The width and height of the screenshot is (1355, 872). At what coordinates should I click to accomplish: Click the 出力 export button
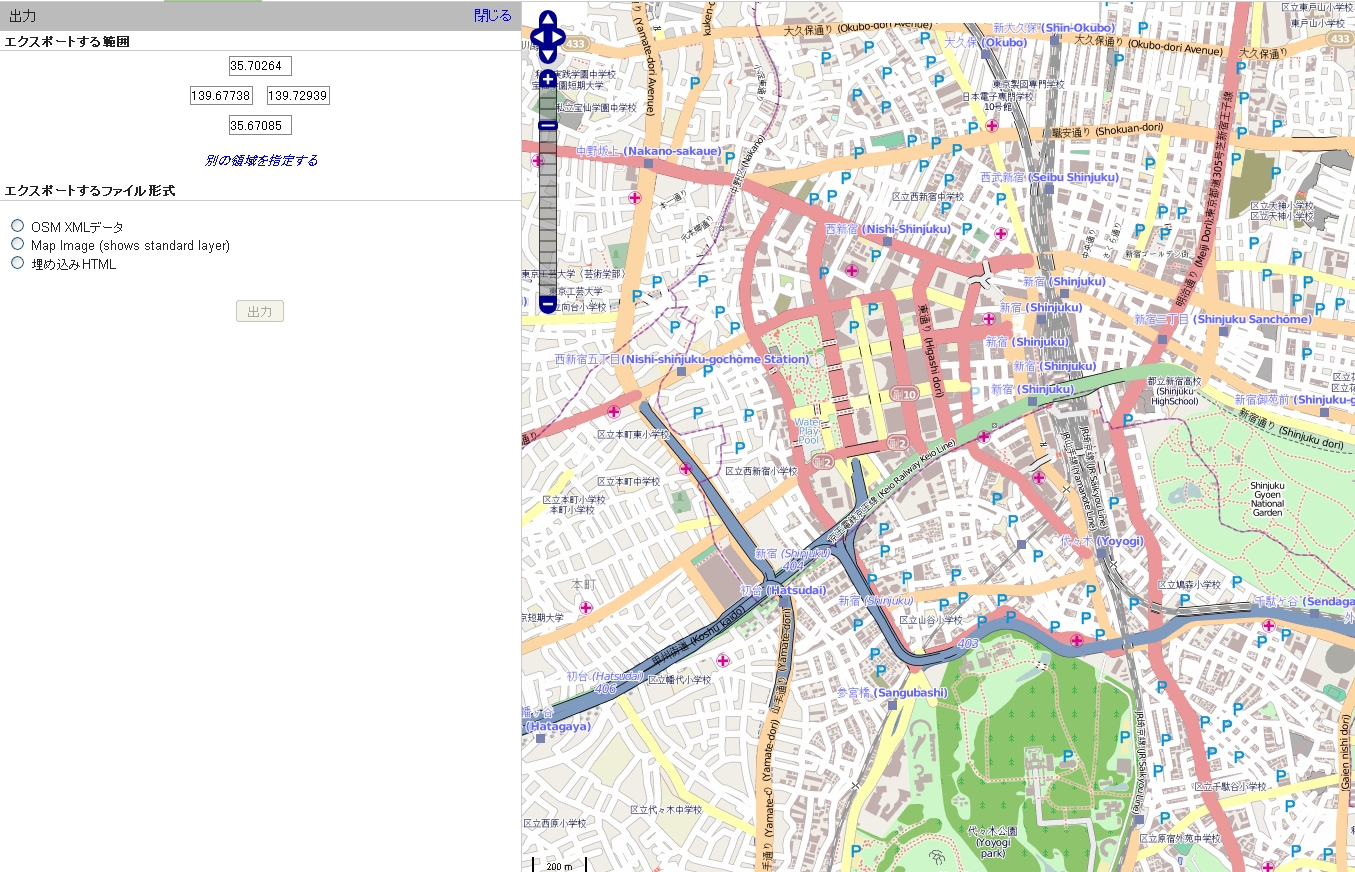pos(260,311)
